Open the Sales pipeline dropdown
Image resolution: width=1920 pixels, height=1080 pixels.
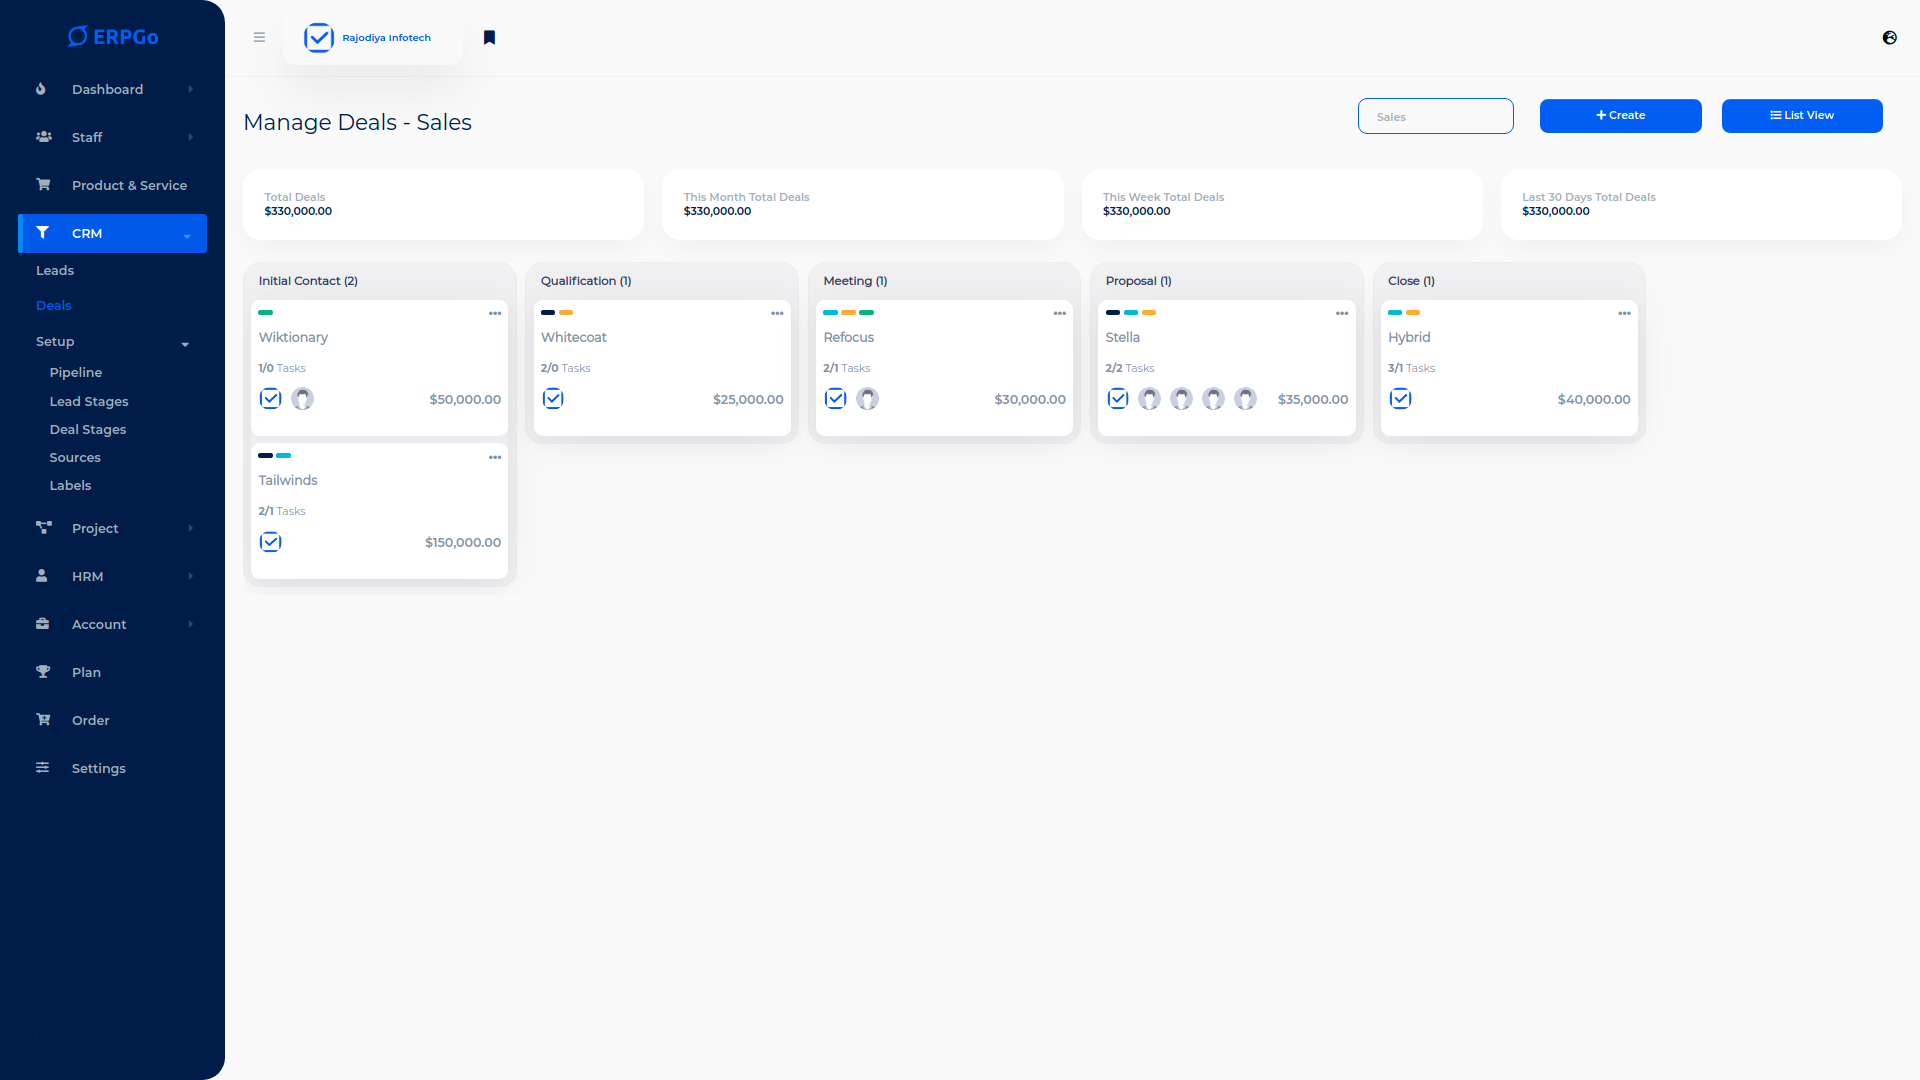1435,116
